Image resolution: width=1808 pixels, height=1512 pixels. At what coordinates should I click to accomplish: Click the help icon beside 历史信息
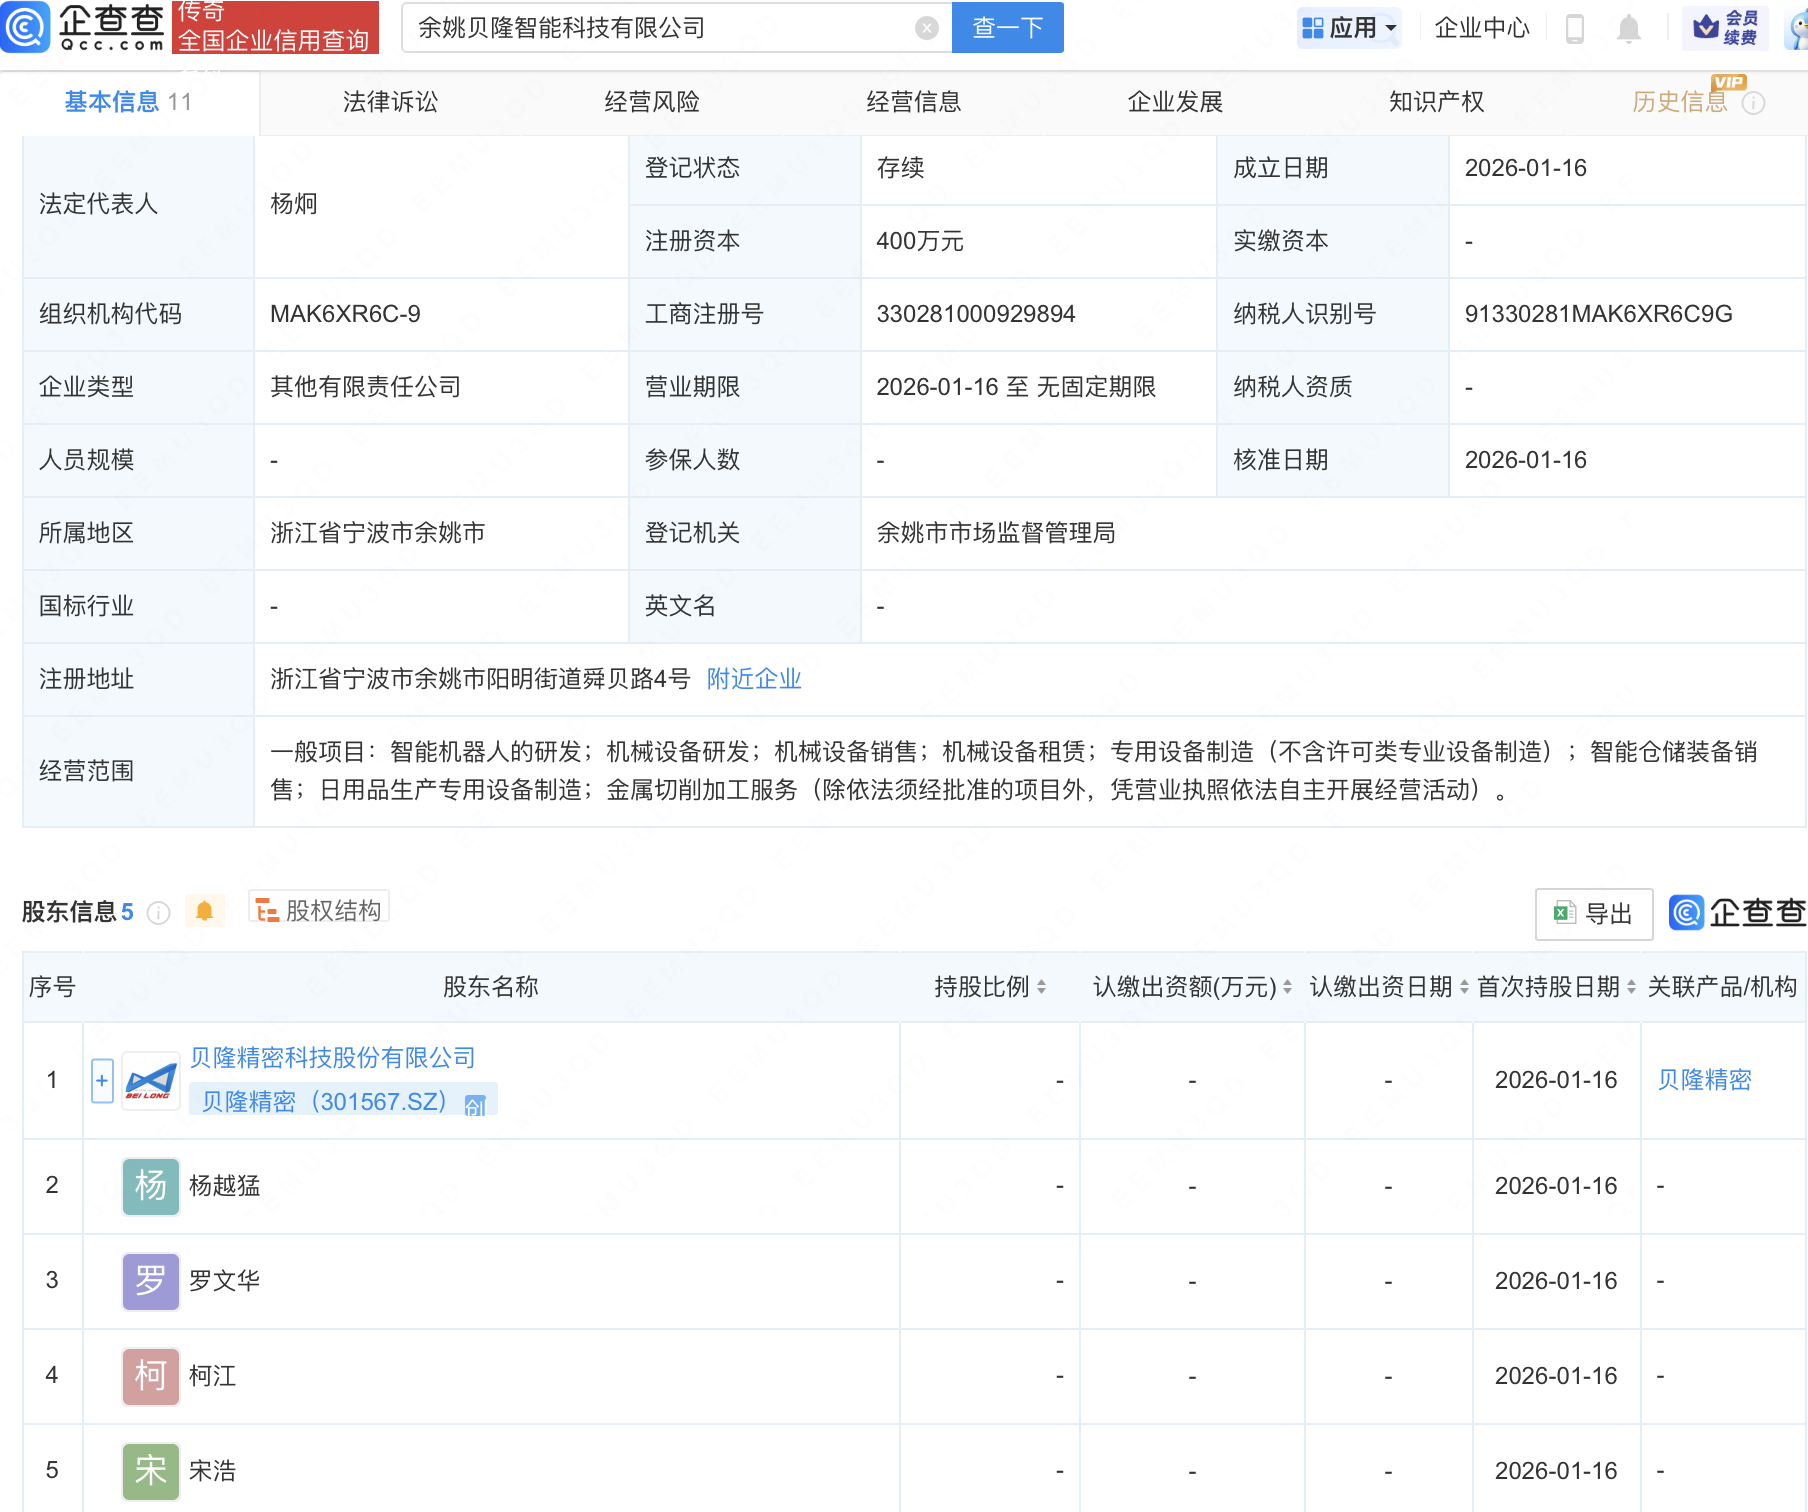tap(1754, 102)
